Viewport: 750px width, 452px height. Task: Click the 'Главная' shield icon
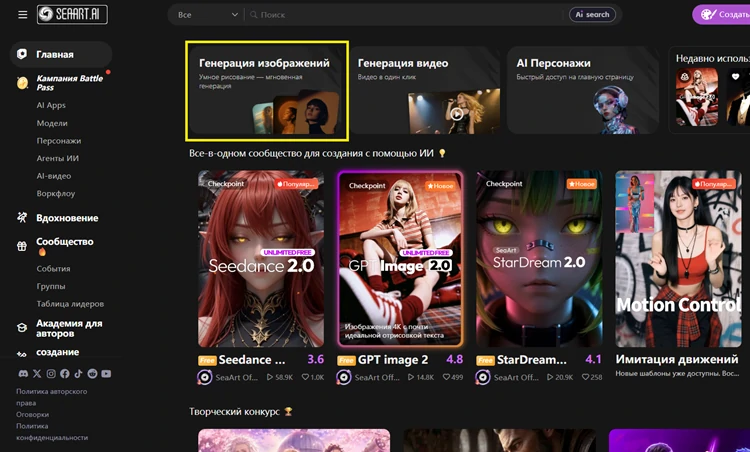[x=22, y=54]
